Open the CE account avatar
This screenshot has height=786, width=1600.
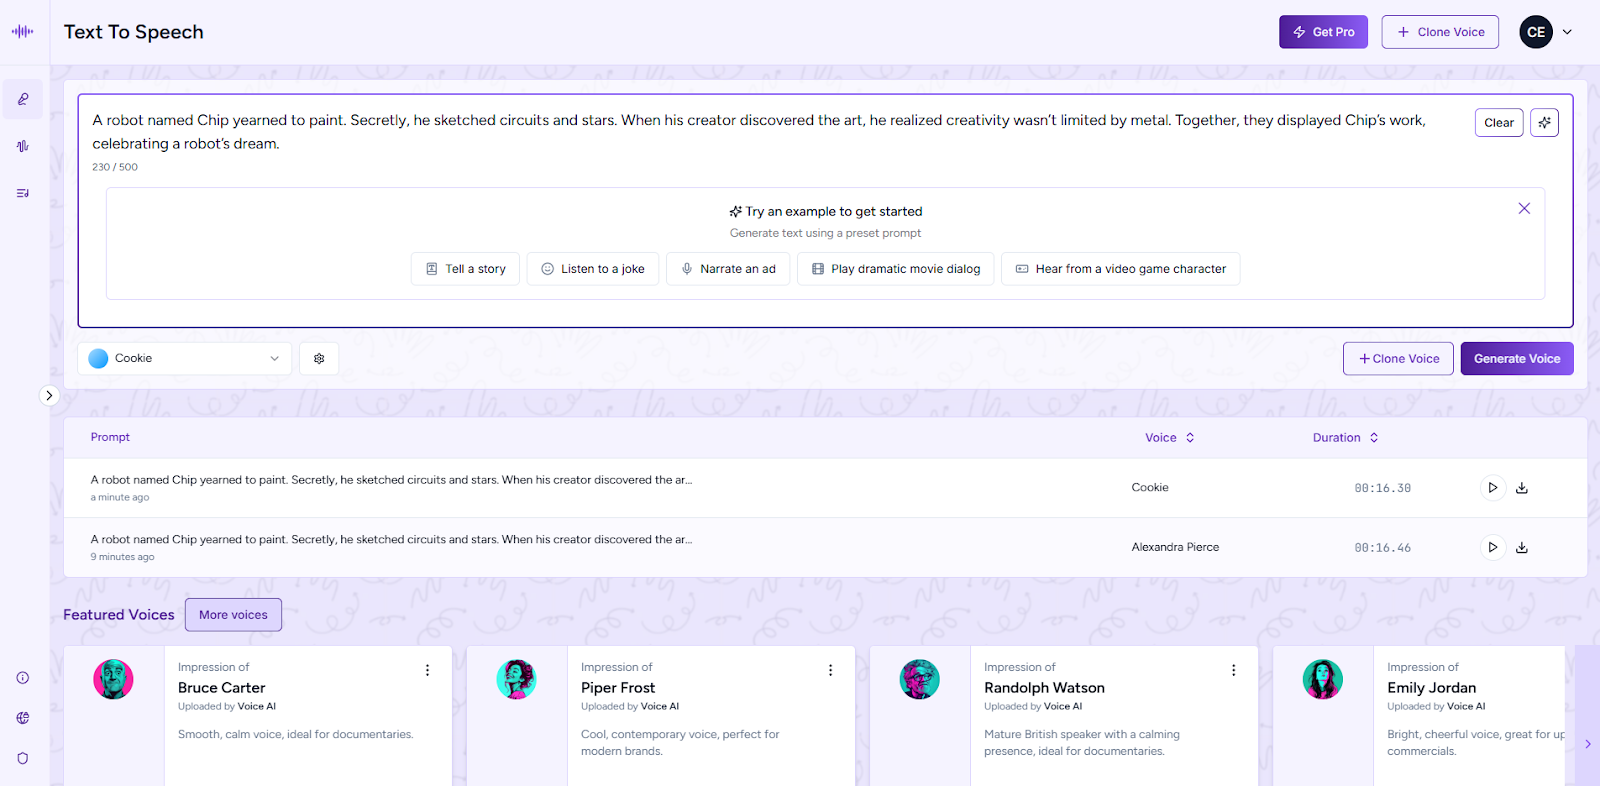click(x=1536, y=32)
